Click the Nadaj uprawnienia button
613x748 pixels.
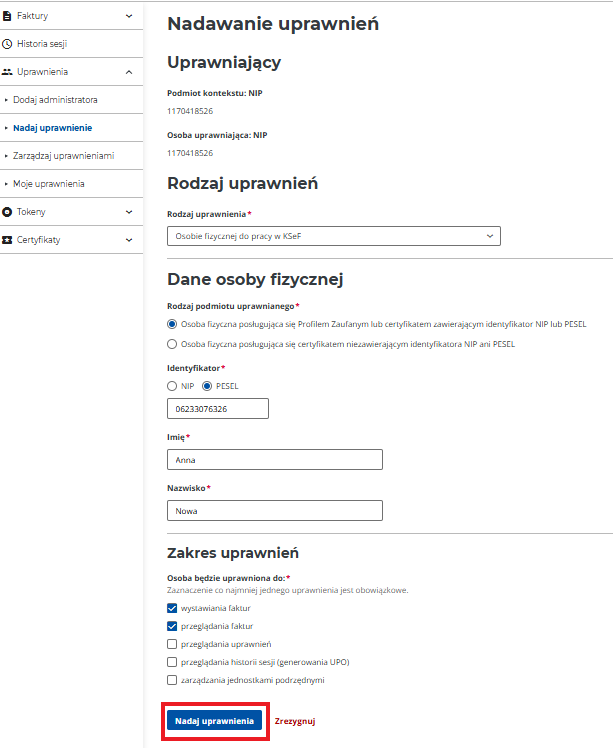[x=214, y=720]
